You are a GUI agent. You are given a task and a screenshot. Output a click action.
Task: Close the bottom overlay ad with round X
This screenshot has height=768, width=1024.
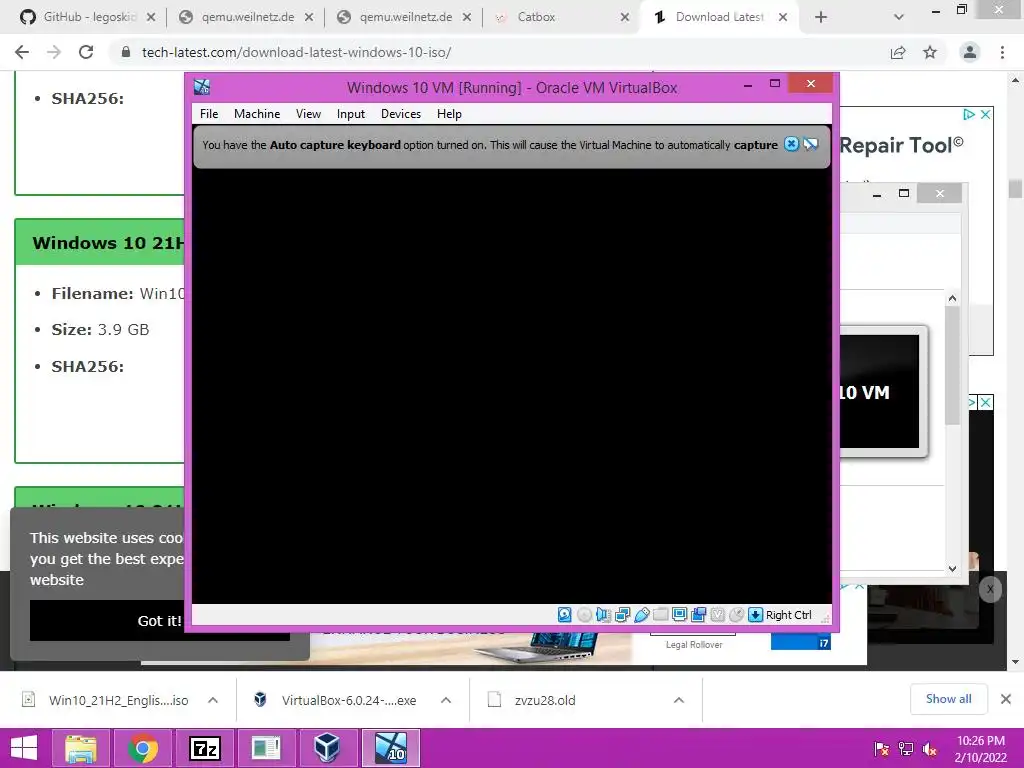click(990, 589)
